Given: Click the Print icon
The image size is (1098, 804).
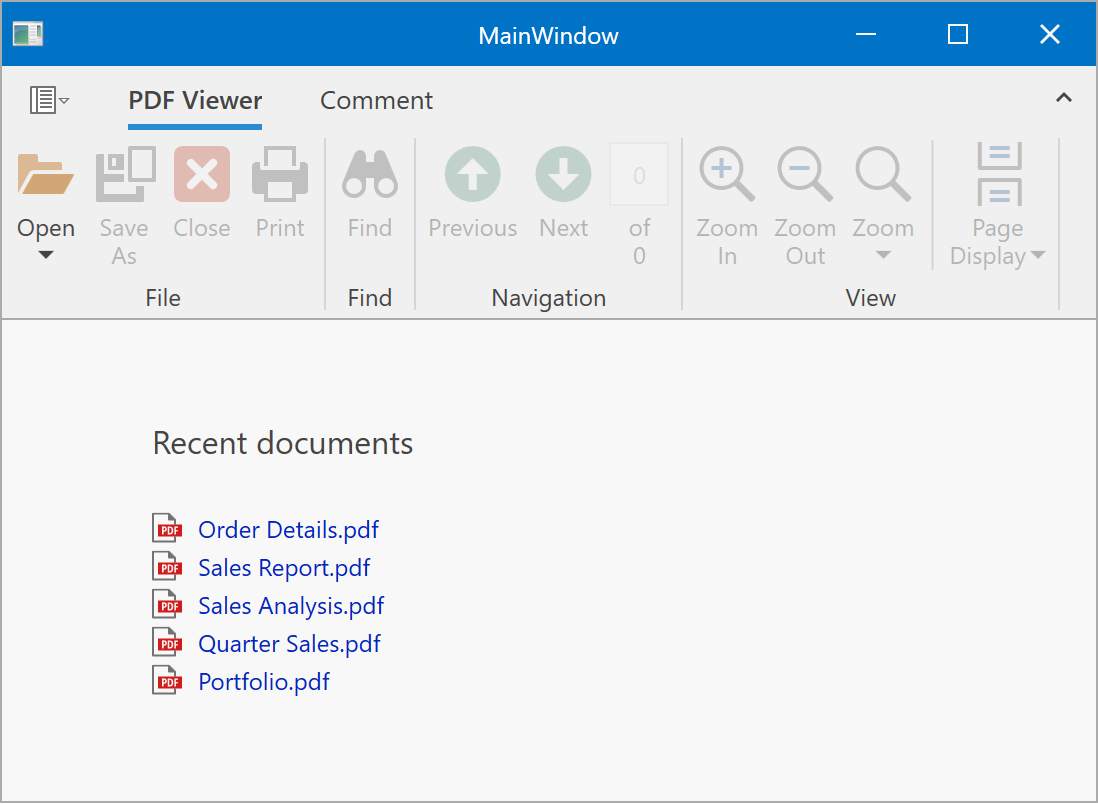Looking at the screenshot, I should (280, 175).
